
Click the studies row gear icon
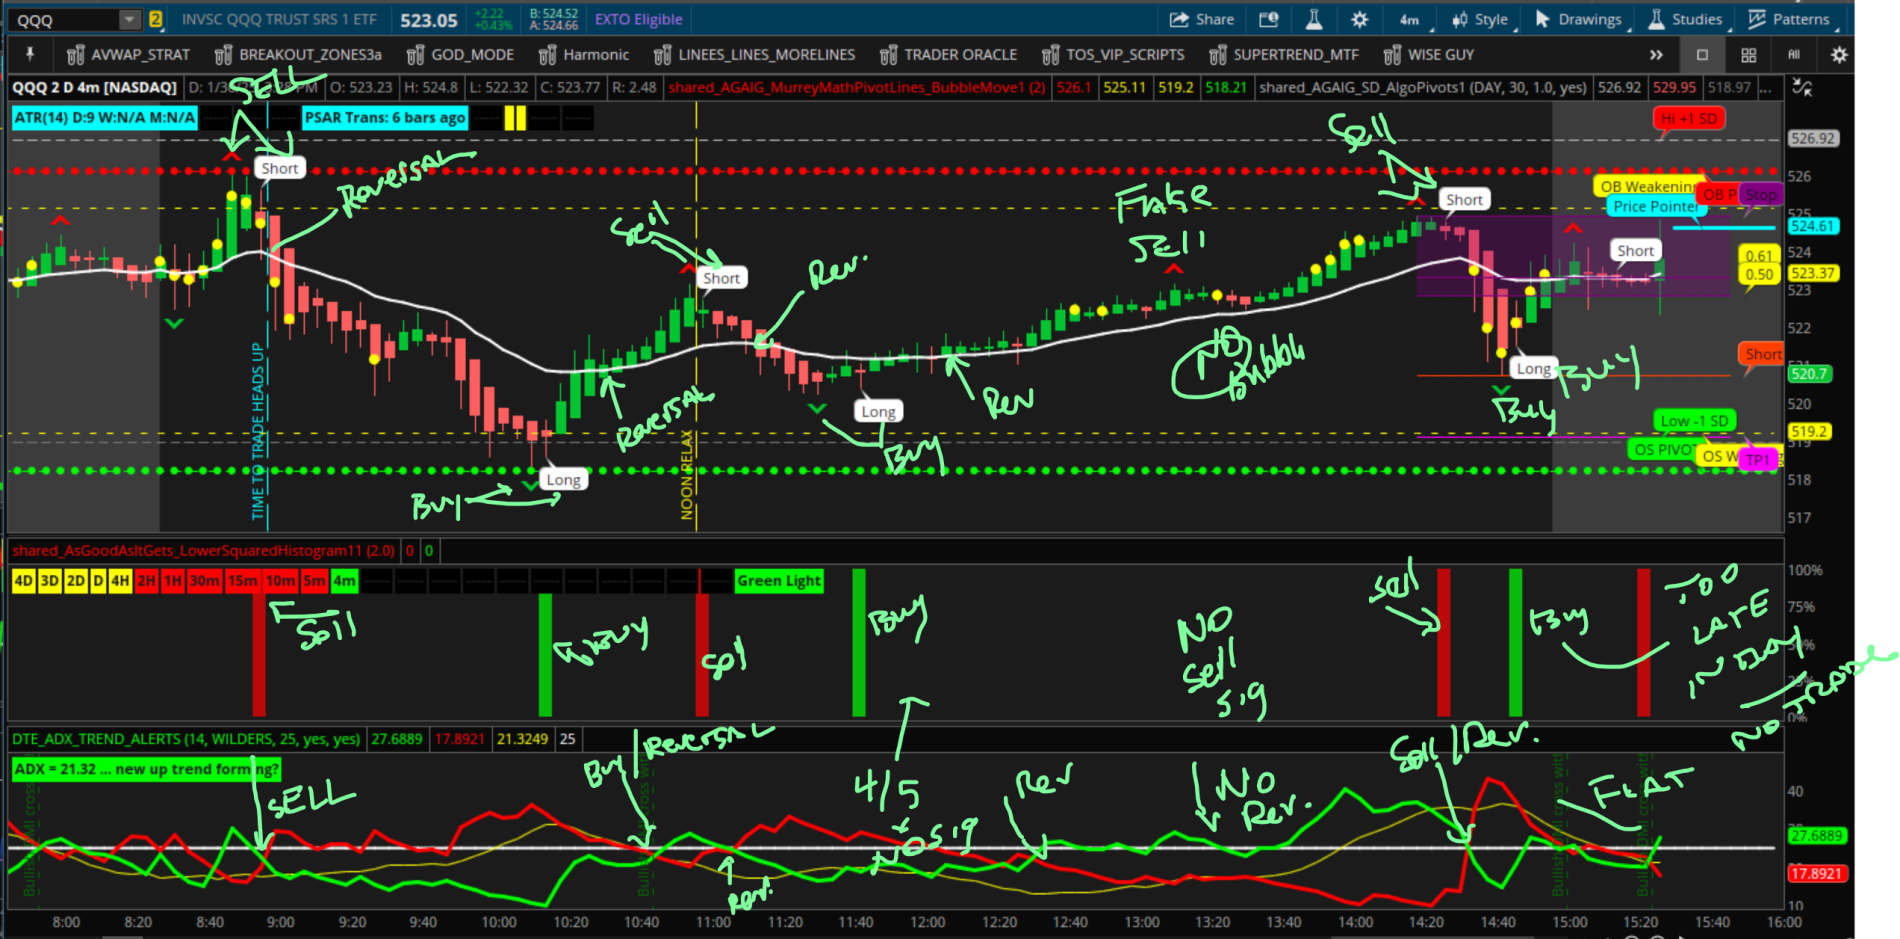tap(1838, 55)
